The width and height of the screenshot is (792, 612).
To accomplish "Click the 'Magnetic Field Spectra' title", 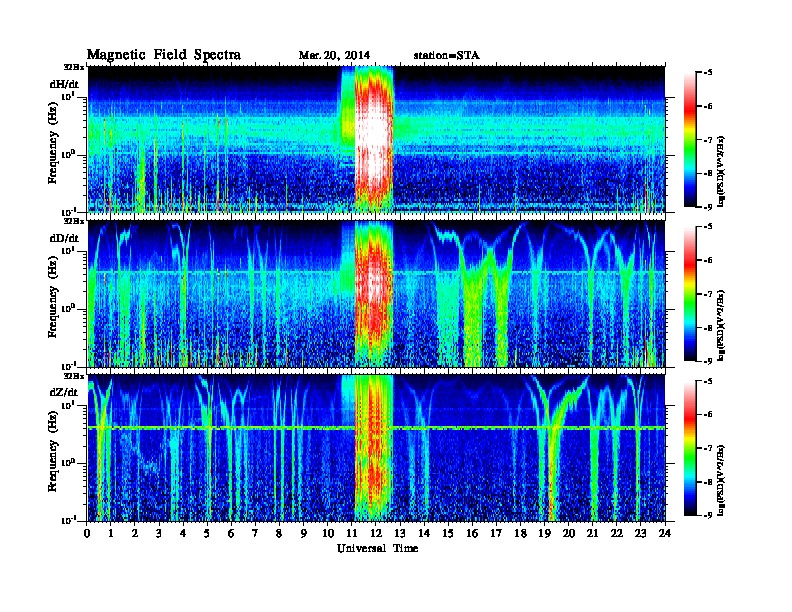I will (164, 55).
